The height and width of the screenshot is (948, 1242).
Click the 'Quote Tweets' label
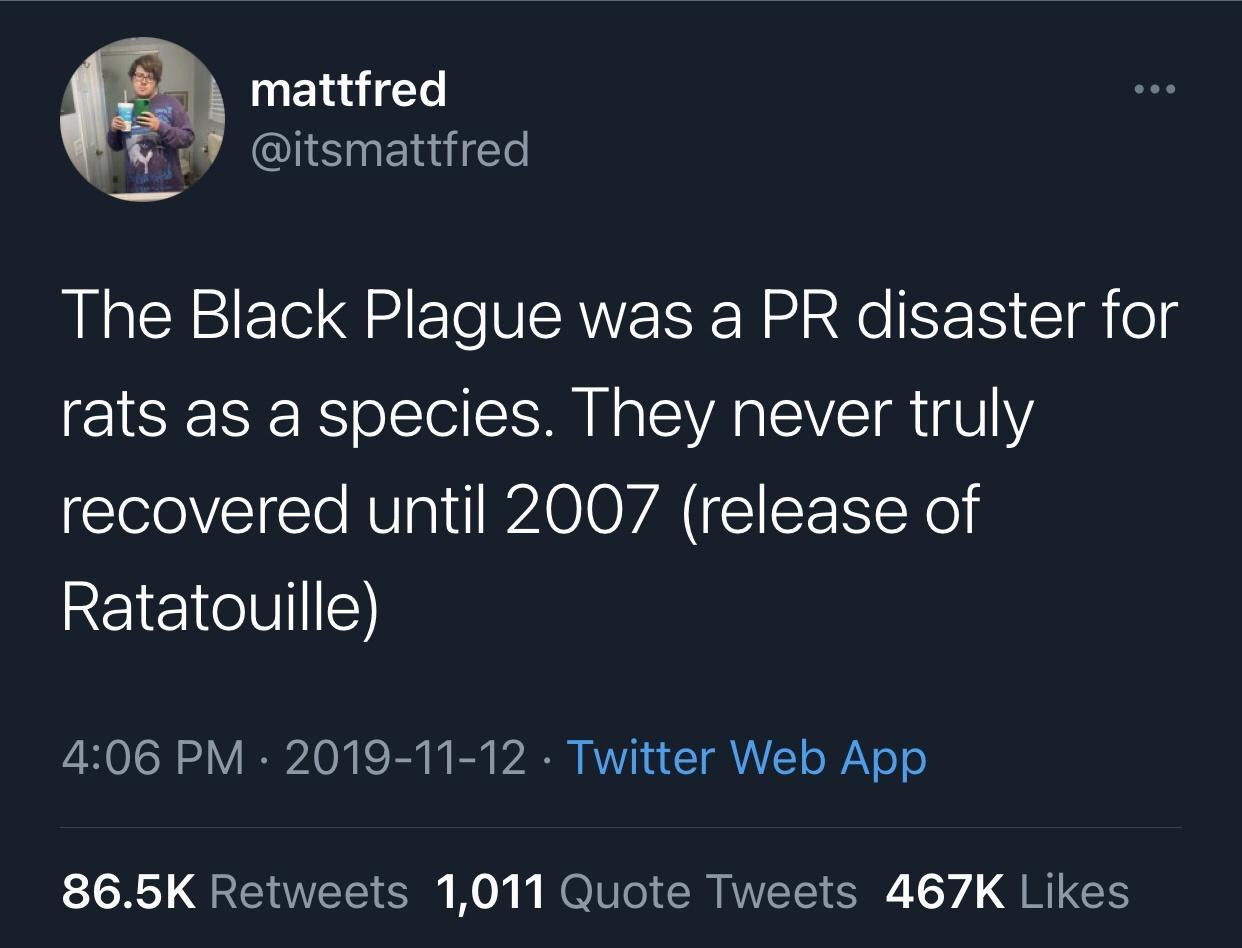click(x=709, y=891)
